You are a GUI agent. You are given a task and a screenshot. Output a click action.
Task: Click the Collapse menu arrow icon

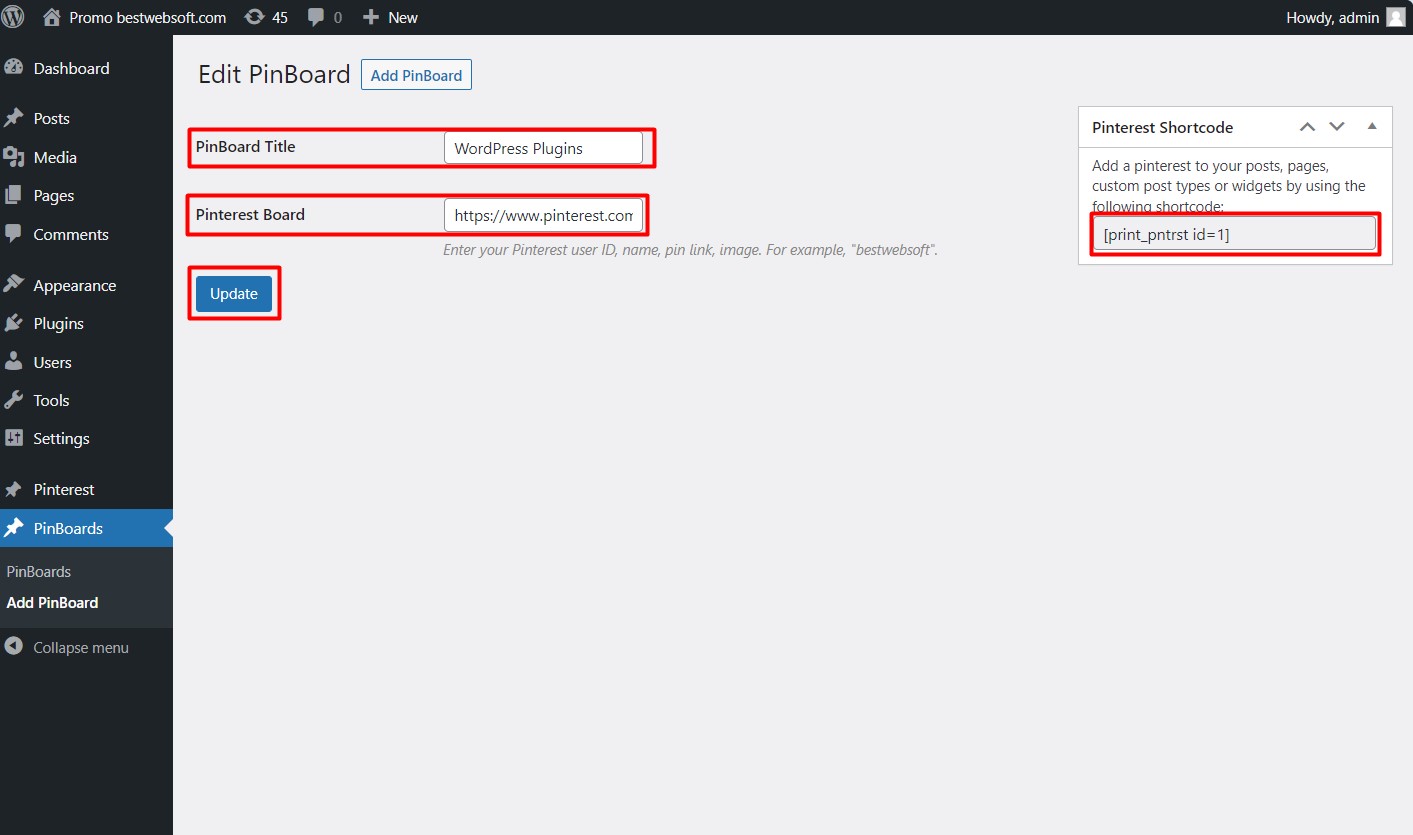pos(14,647)
